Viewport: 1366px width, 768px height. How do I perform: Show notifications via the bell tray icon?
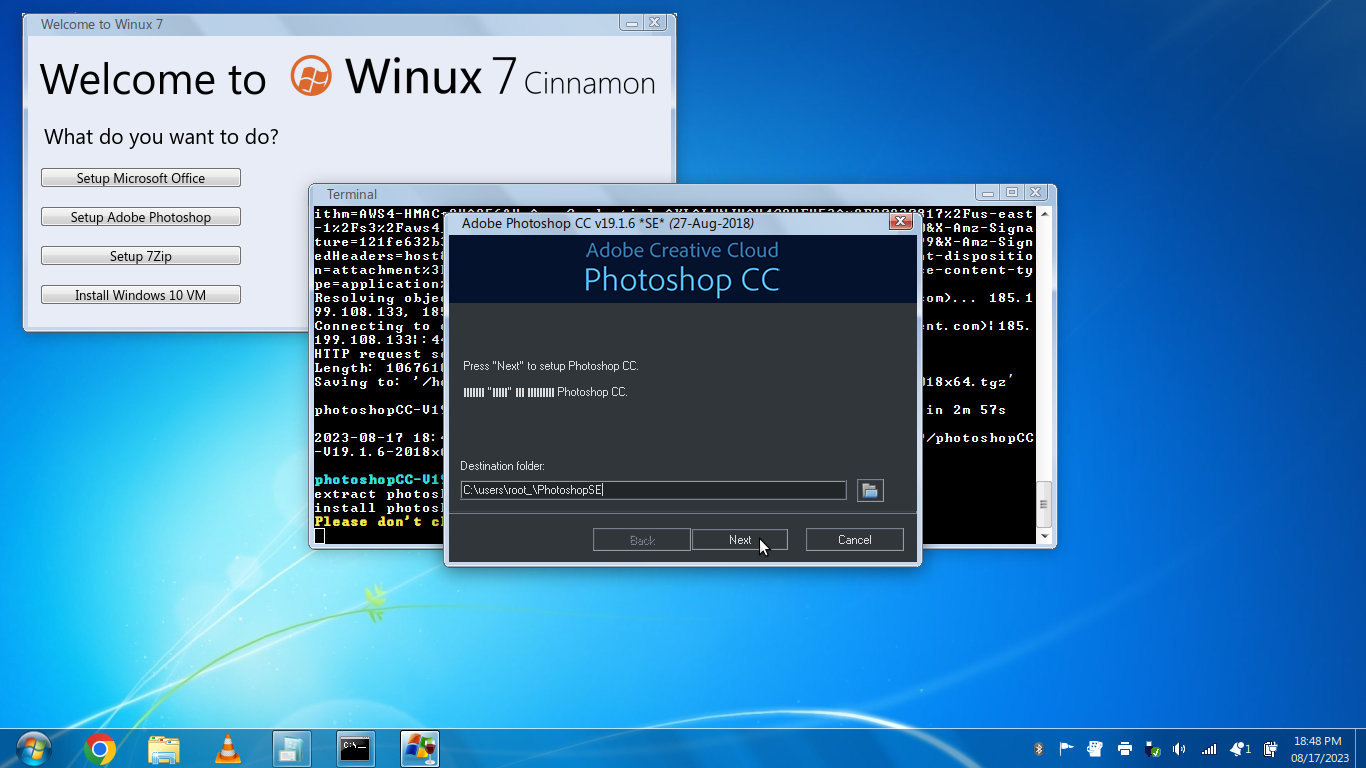click(1240, 749)
